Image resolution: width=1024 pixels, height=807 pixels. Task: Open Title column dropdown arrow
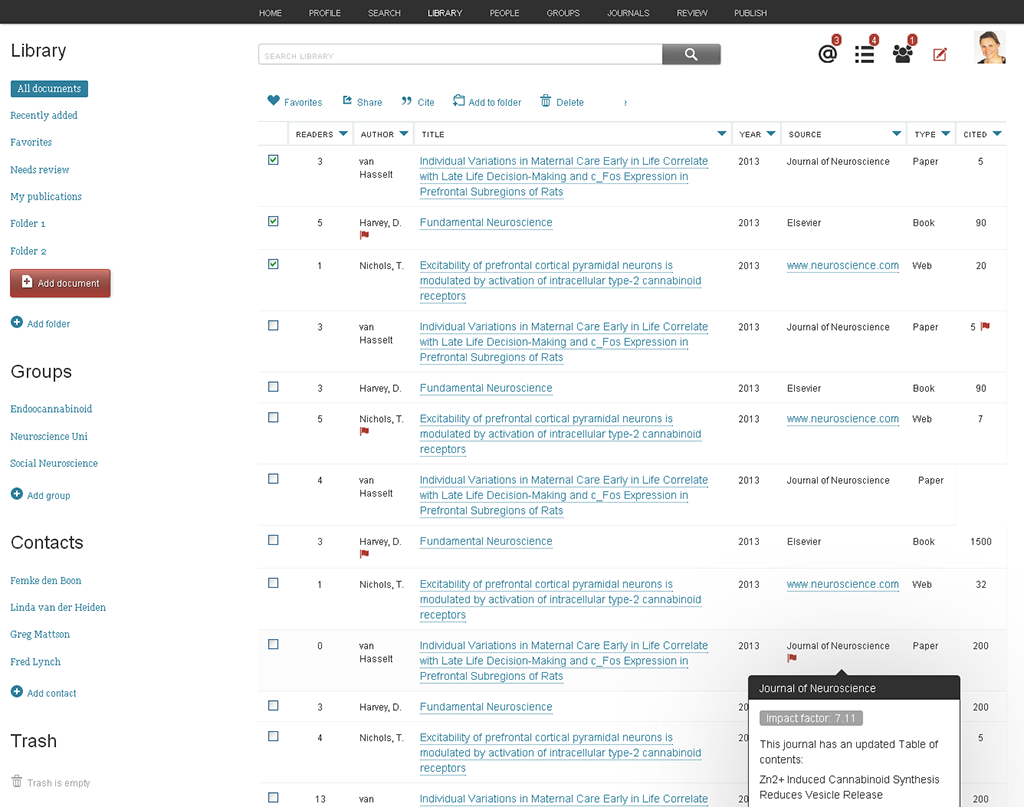pos(722,134)
